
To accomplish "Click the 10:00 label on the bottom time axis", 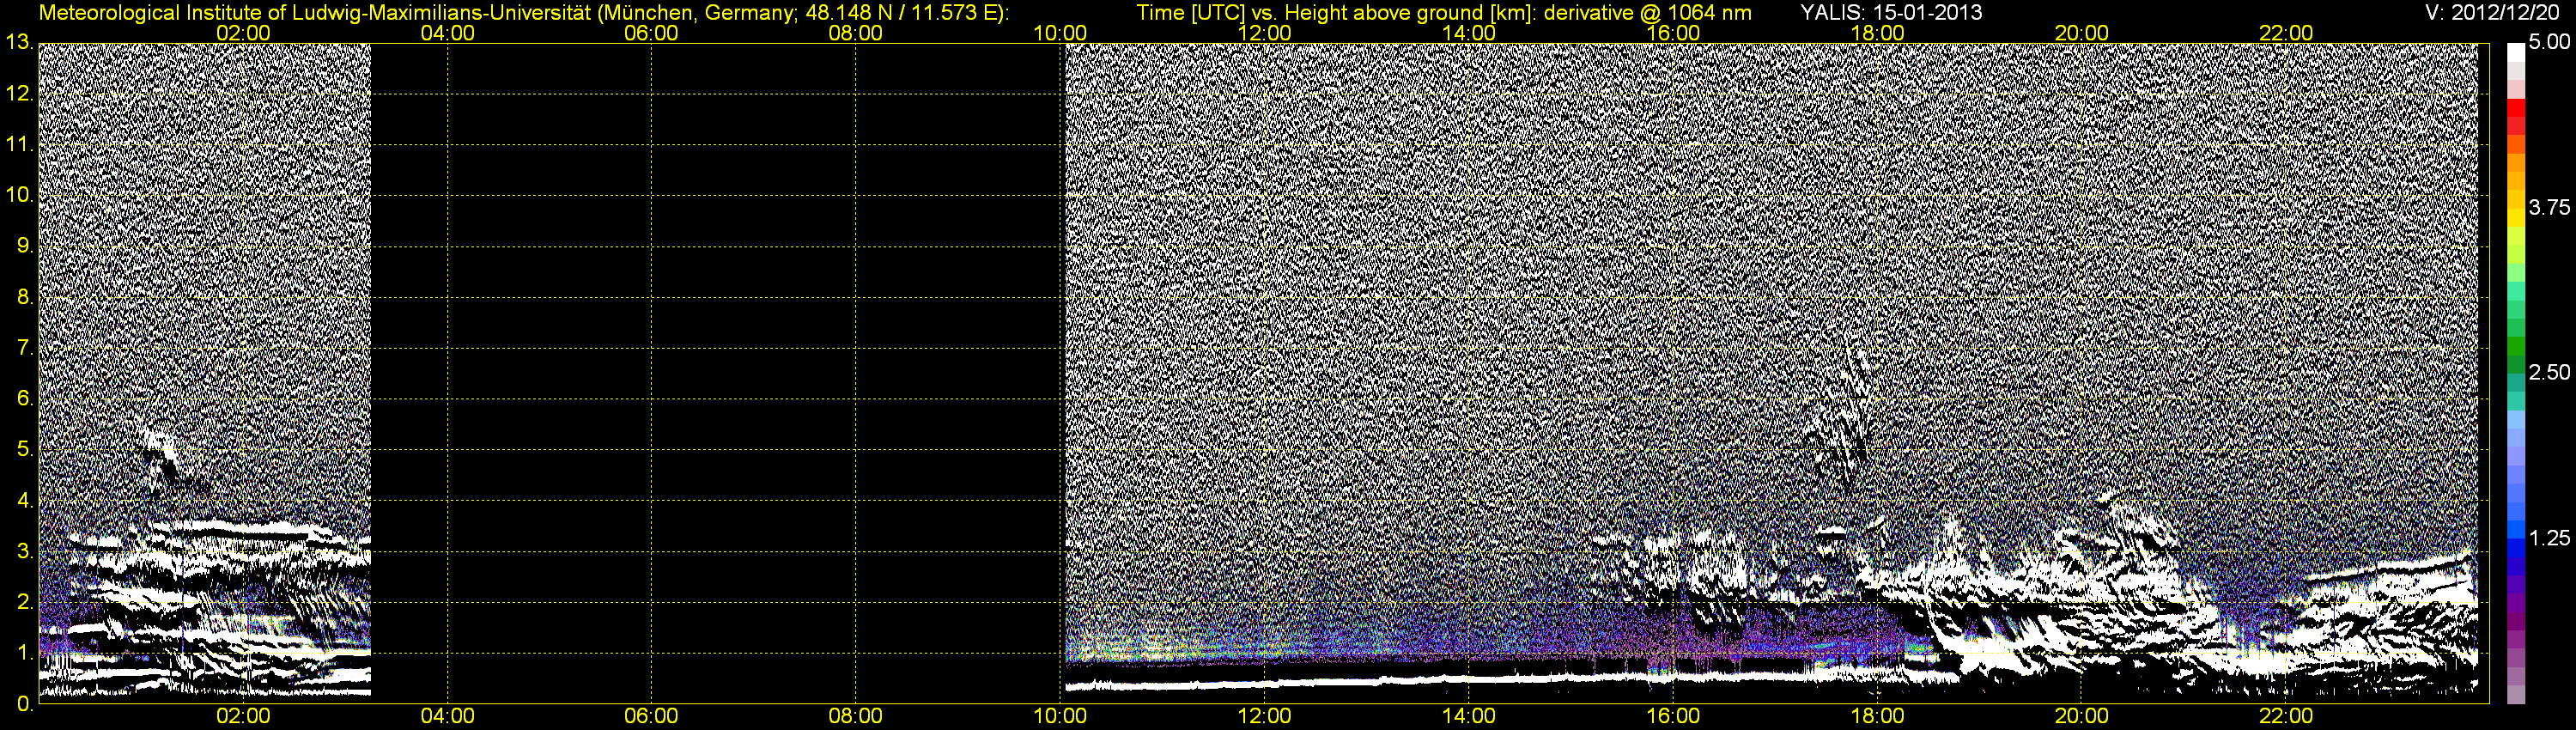I will pos(1060,716).
